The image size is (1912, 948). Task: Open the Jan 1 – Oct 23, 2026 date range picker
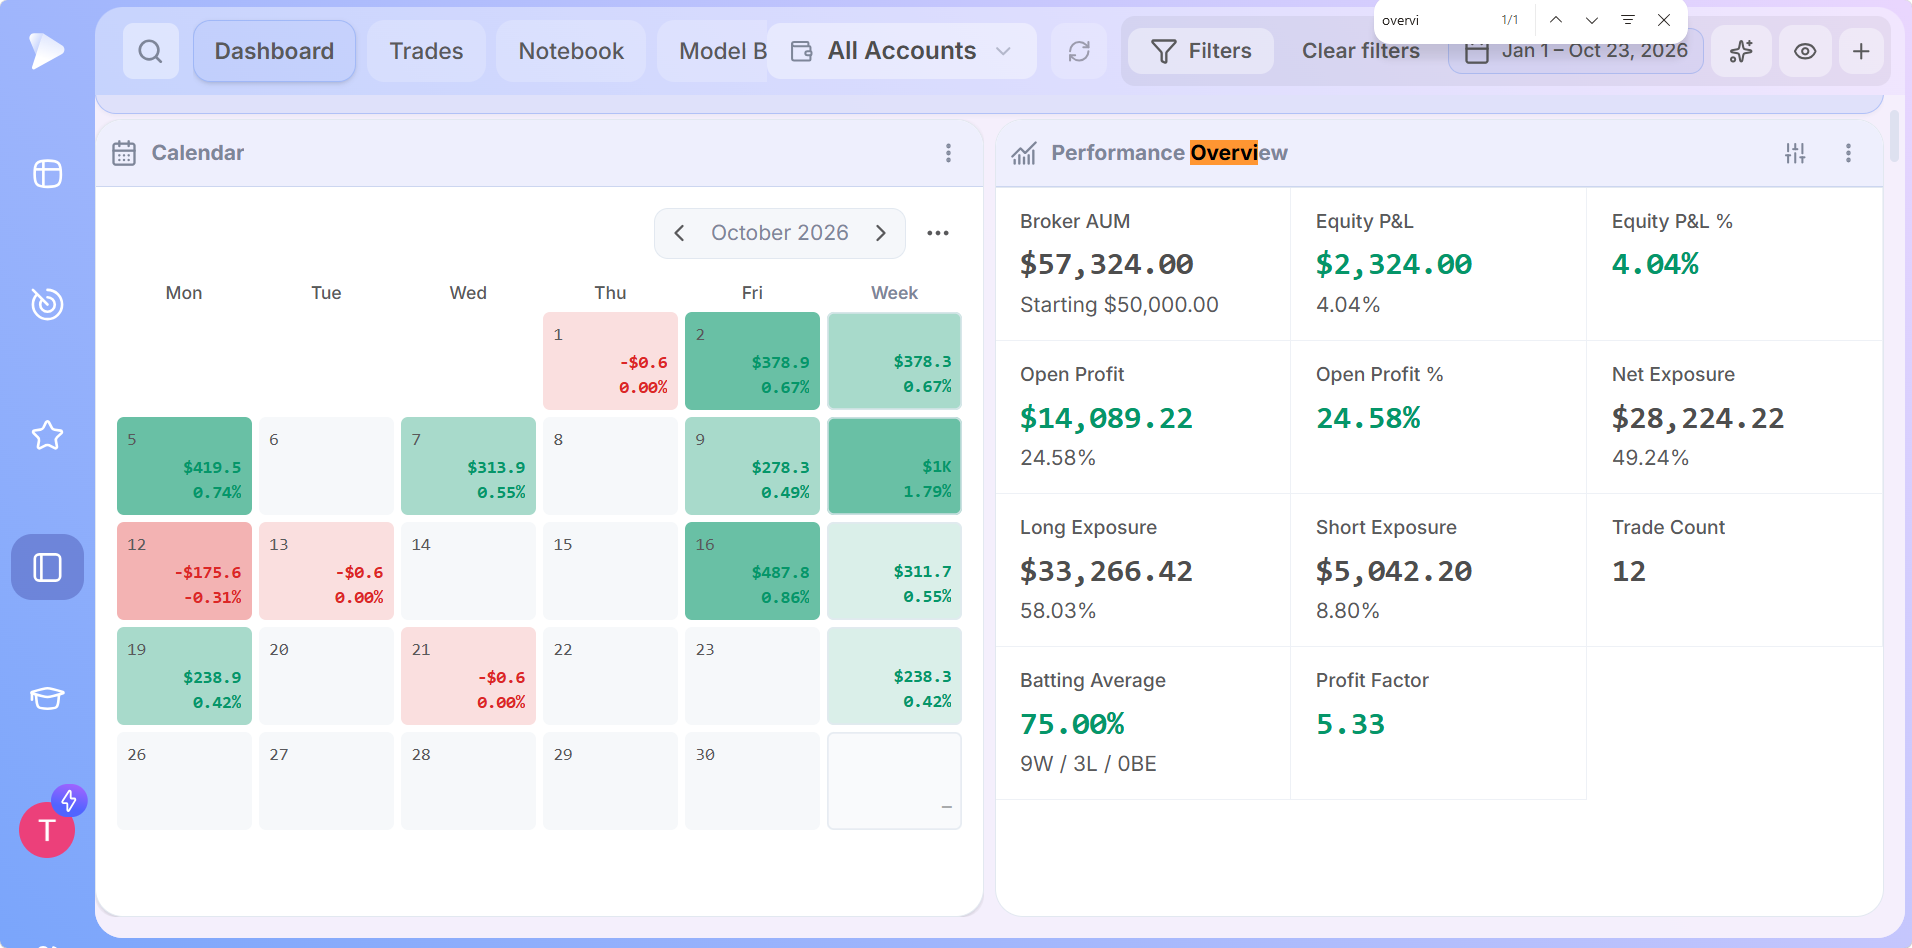tap(1576, 51)
